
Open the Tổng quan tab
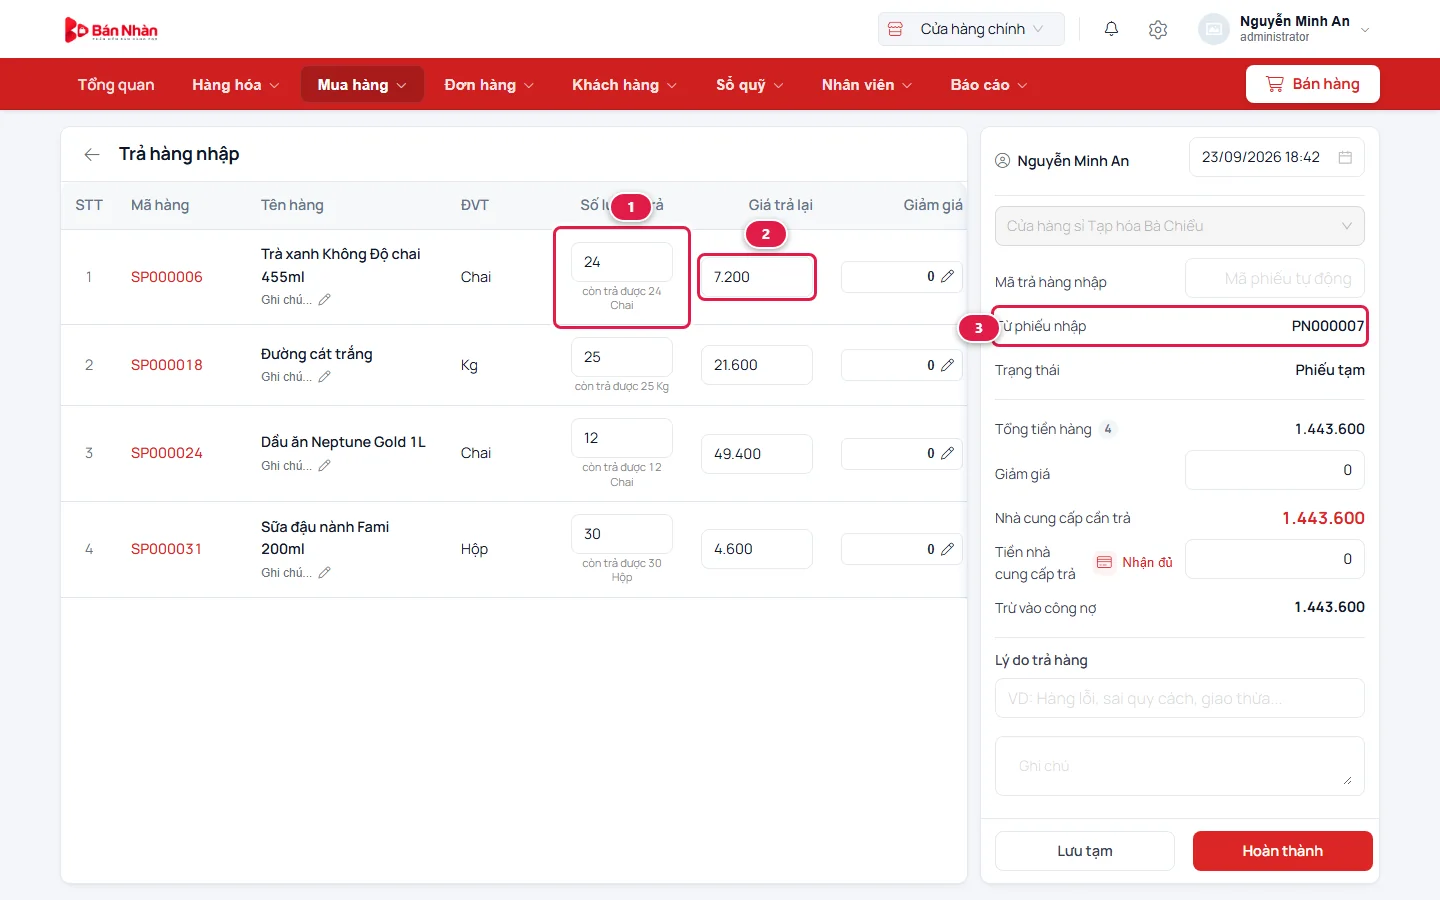(116, 85)
